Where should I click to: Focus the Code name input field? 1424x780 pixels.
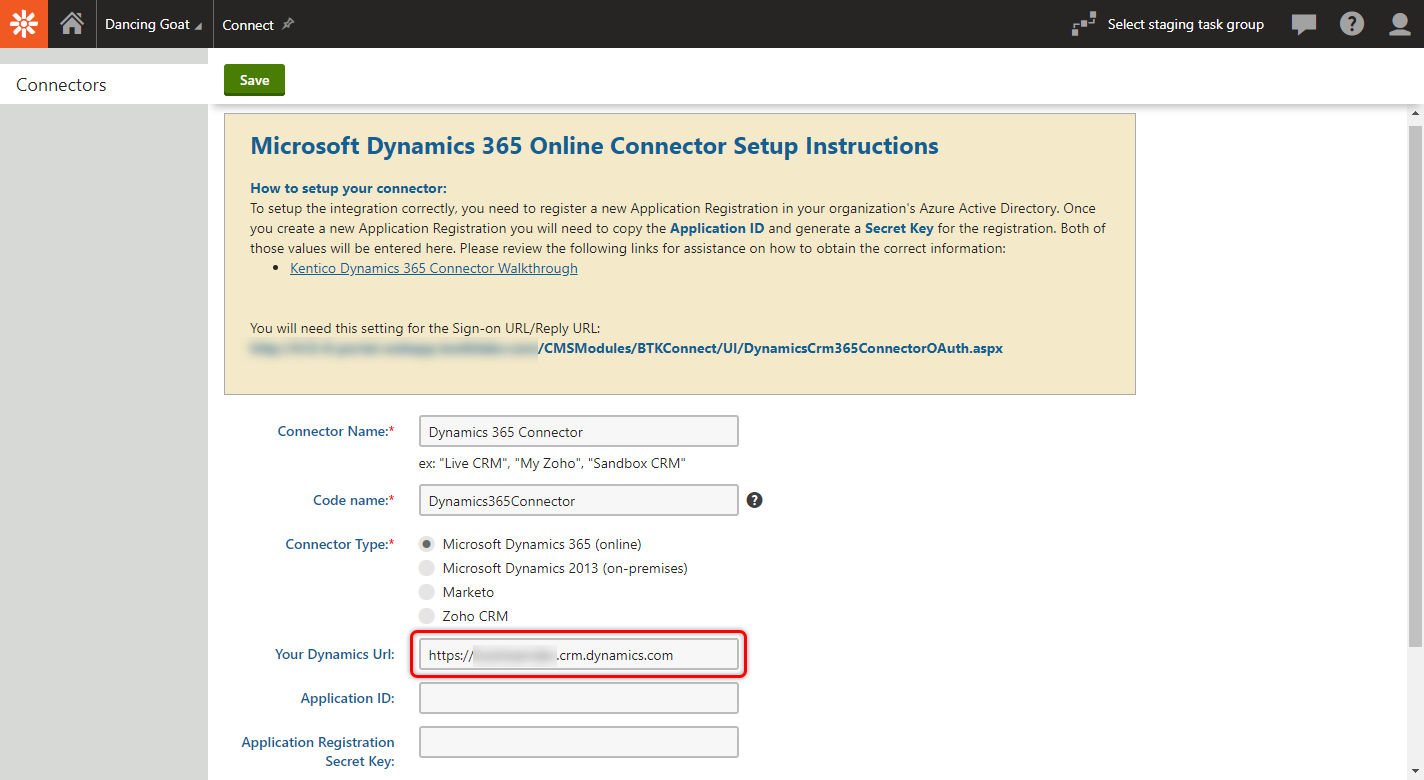point(579,500)
